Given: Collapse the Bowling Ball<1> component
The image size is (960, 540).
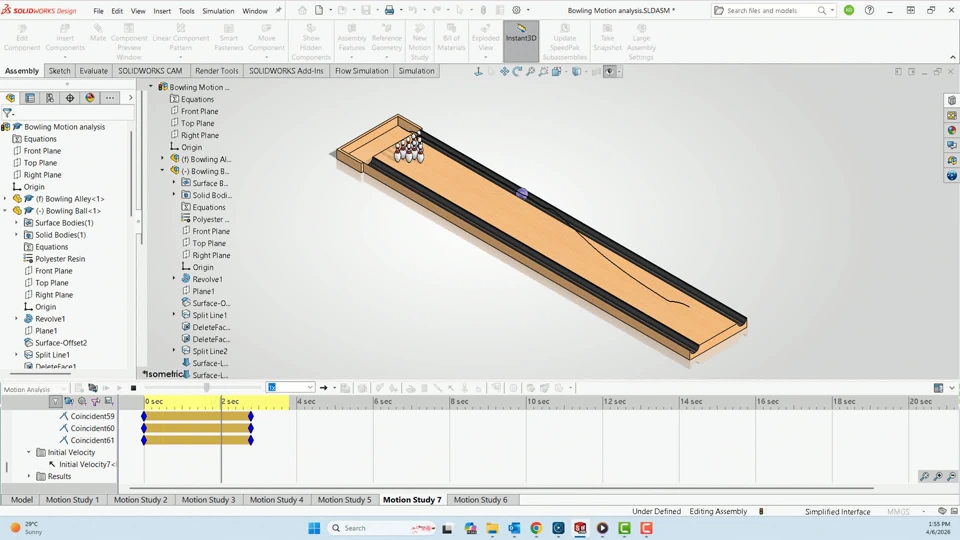Looking at the screenshot, I should [x=5, y=211].
